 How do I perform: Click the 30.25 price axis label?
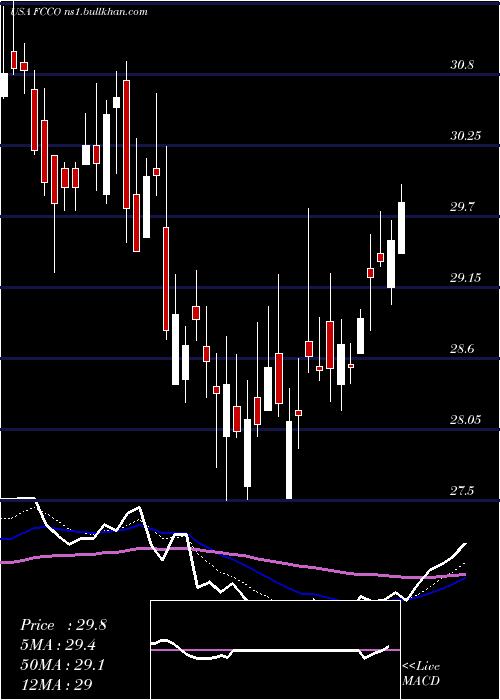[x=466, y=136]
